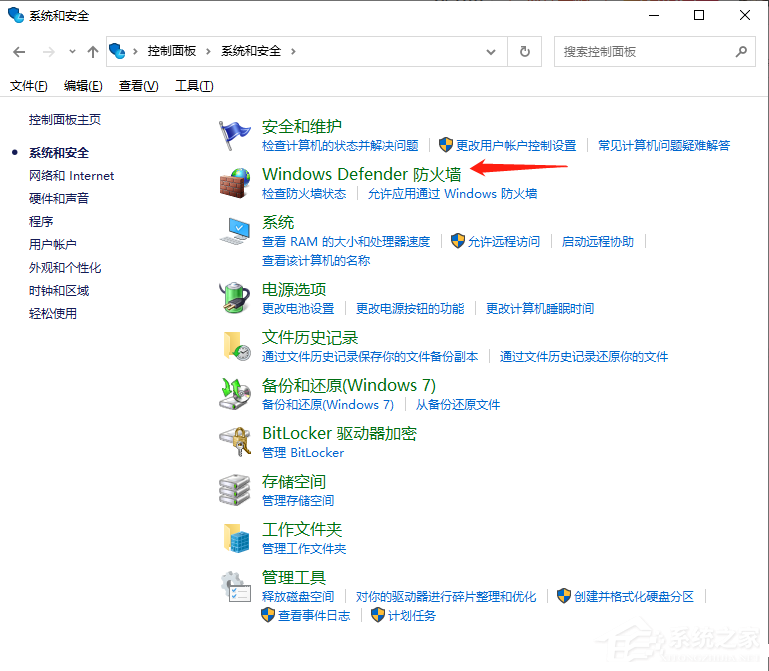The image size is (769, 671).
Task: Click the Administrative Tools gear icon
Action: point(235,586)
